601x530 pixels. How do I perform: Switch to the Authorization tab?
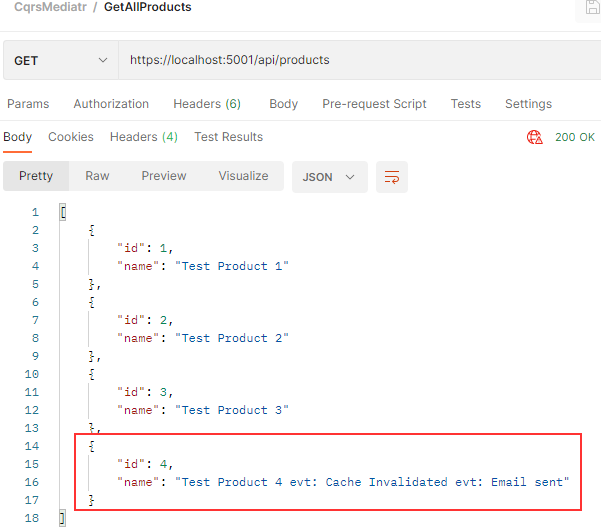click(x=111, y=104)
